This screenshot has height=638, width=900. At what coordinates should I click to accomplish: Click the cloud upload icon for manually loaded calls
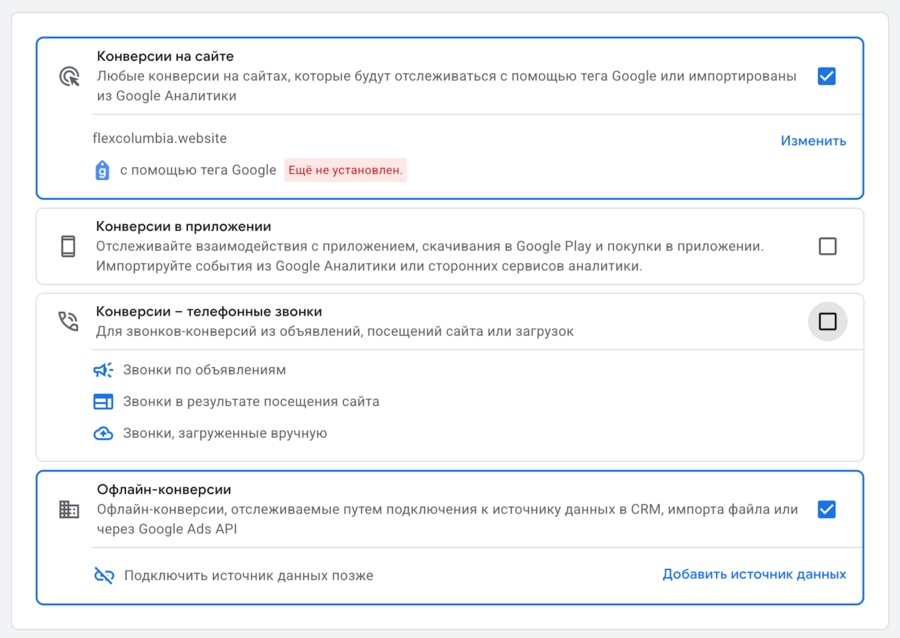point(107,433)
